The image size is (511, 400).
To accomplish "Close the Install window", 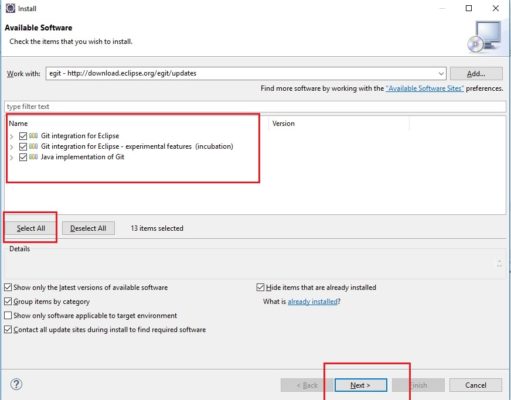I will pos(496,8).
